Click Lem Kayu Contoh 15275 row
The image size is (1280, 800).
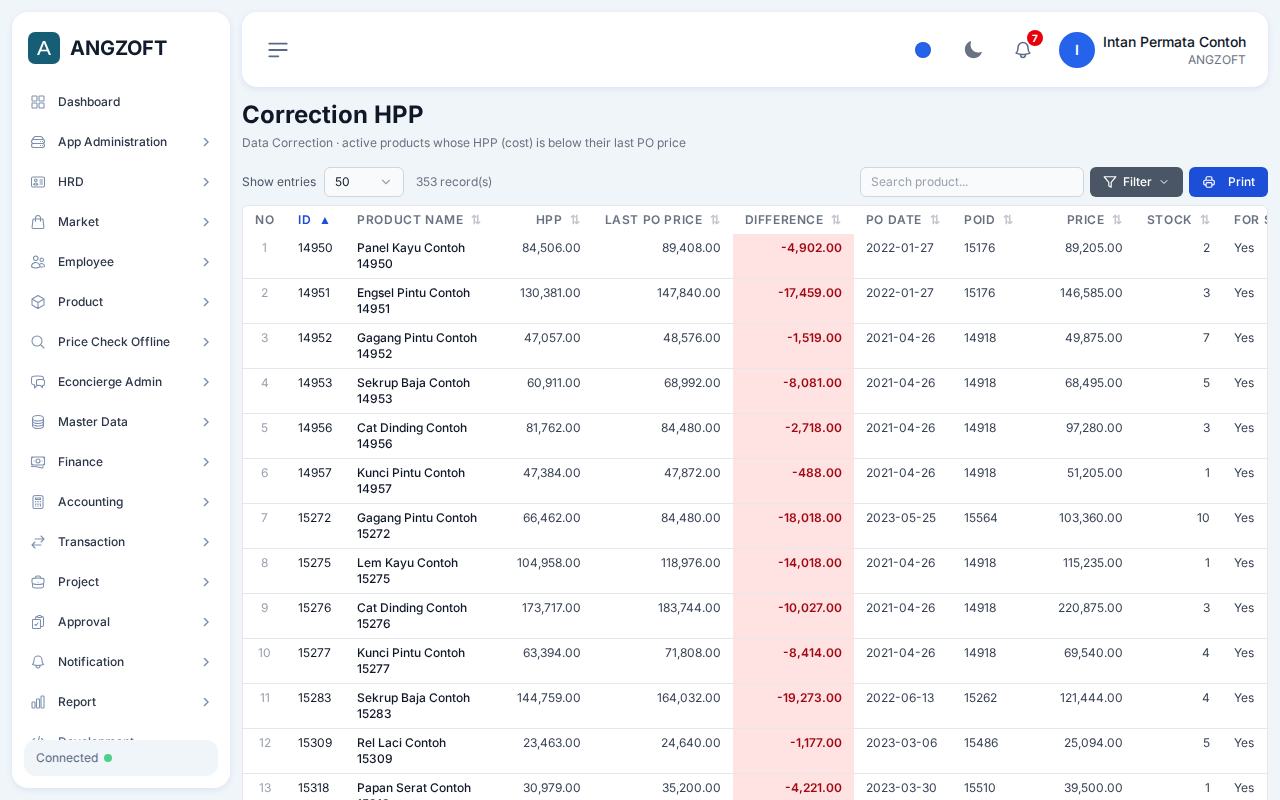[754, 571]
